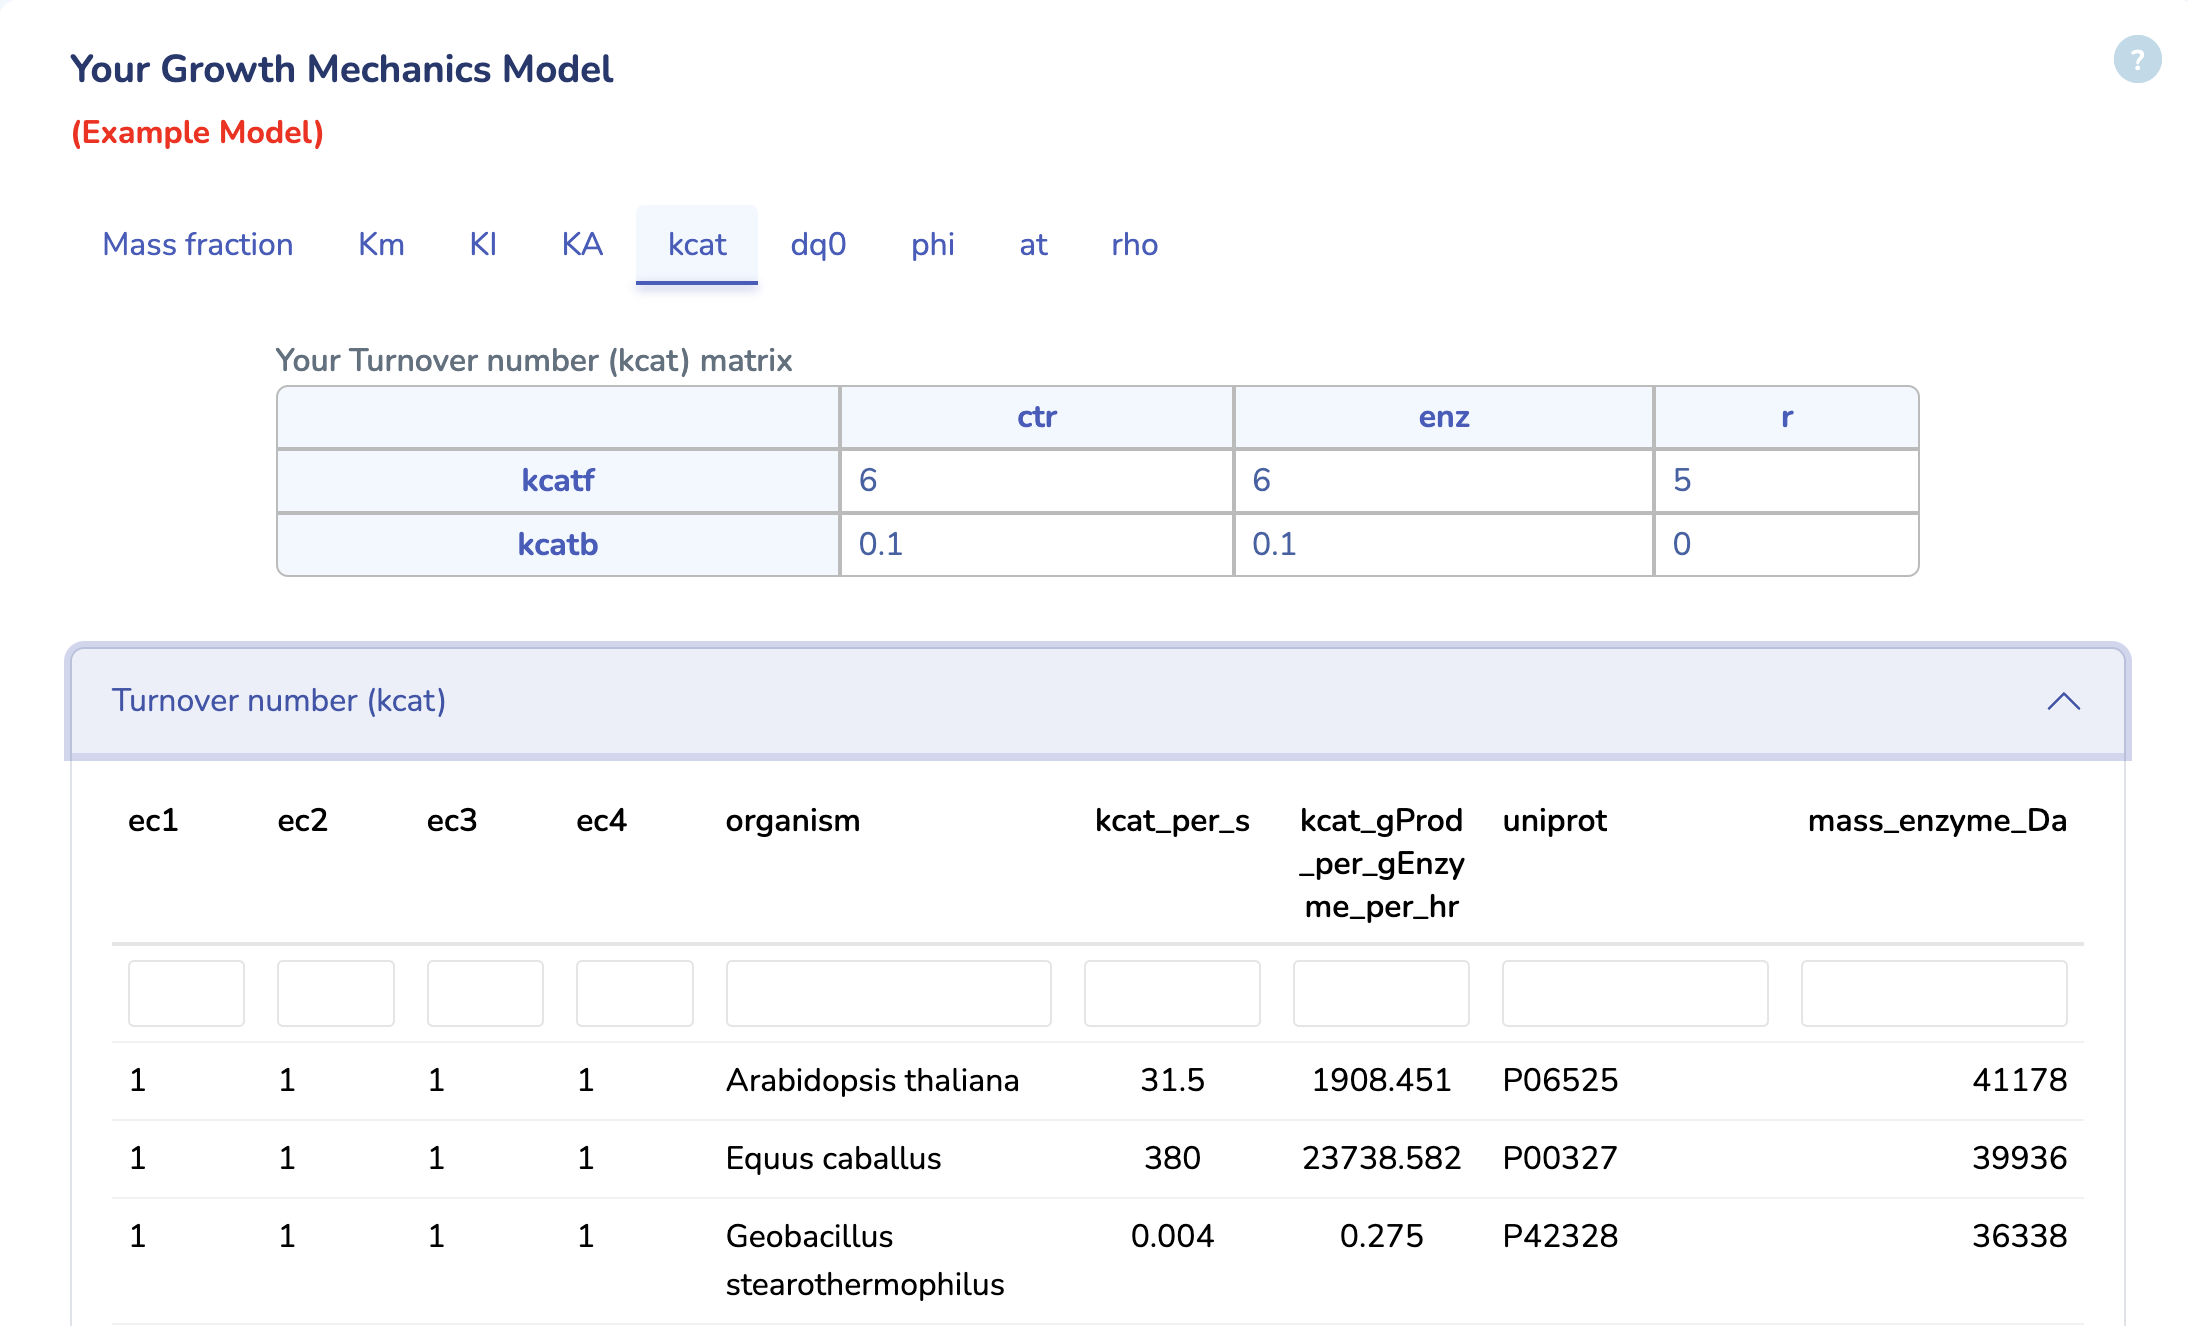This screenshot has width=2188, height=1326.
Task: Select the uniprot entry P06525
Action: point(1561,1080)
